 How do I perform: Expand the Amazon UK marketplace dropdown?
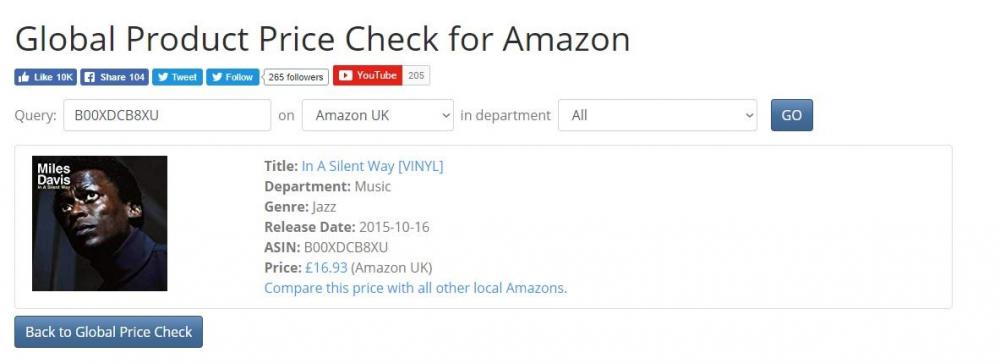tap(378, 115)
